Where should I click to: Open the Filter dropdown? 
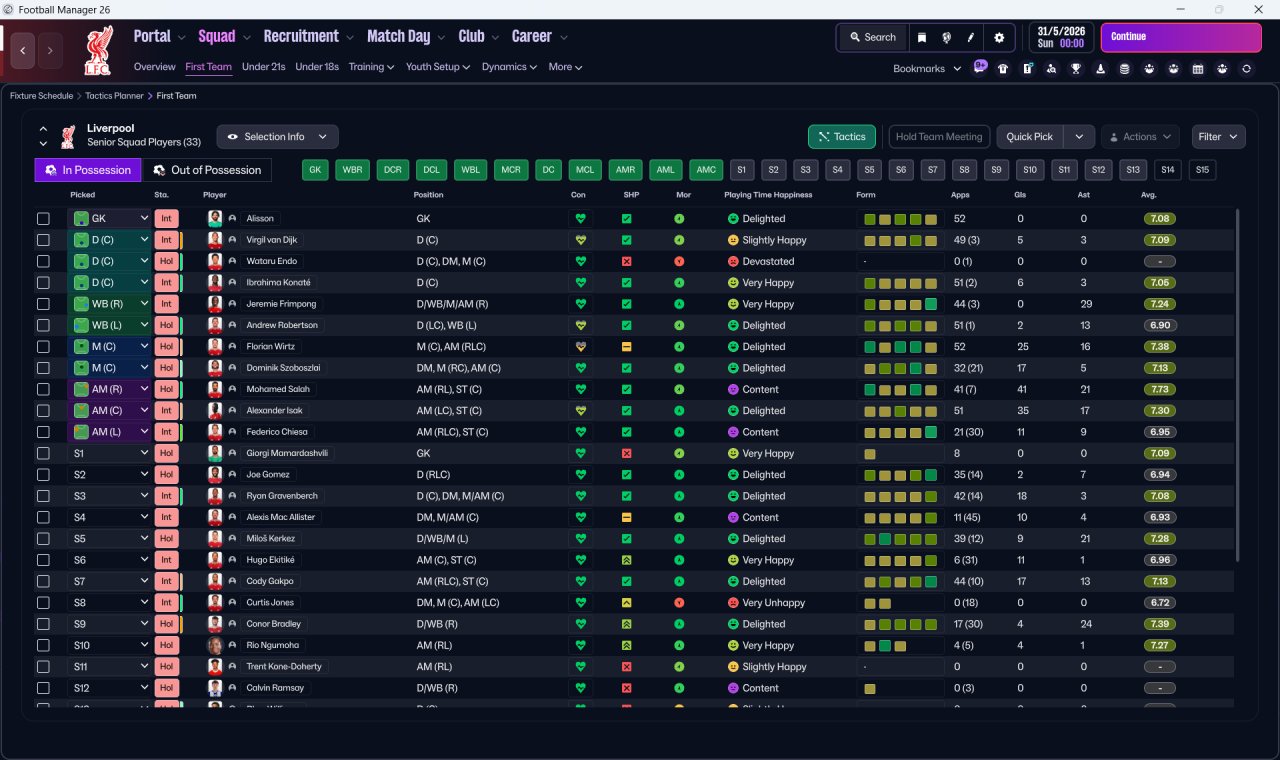coord(1217,137)
